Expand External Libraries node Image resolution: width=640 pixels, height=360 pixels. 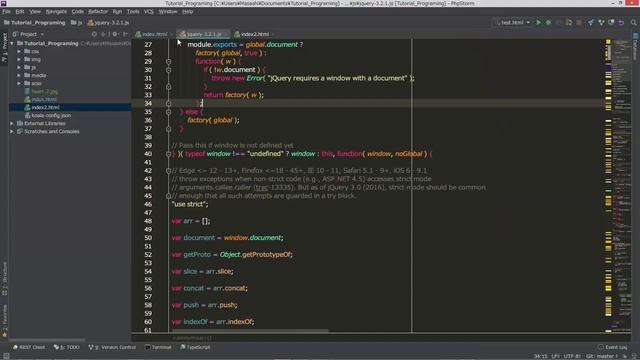(12, 123)
